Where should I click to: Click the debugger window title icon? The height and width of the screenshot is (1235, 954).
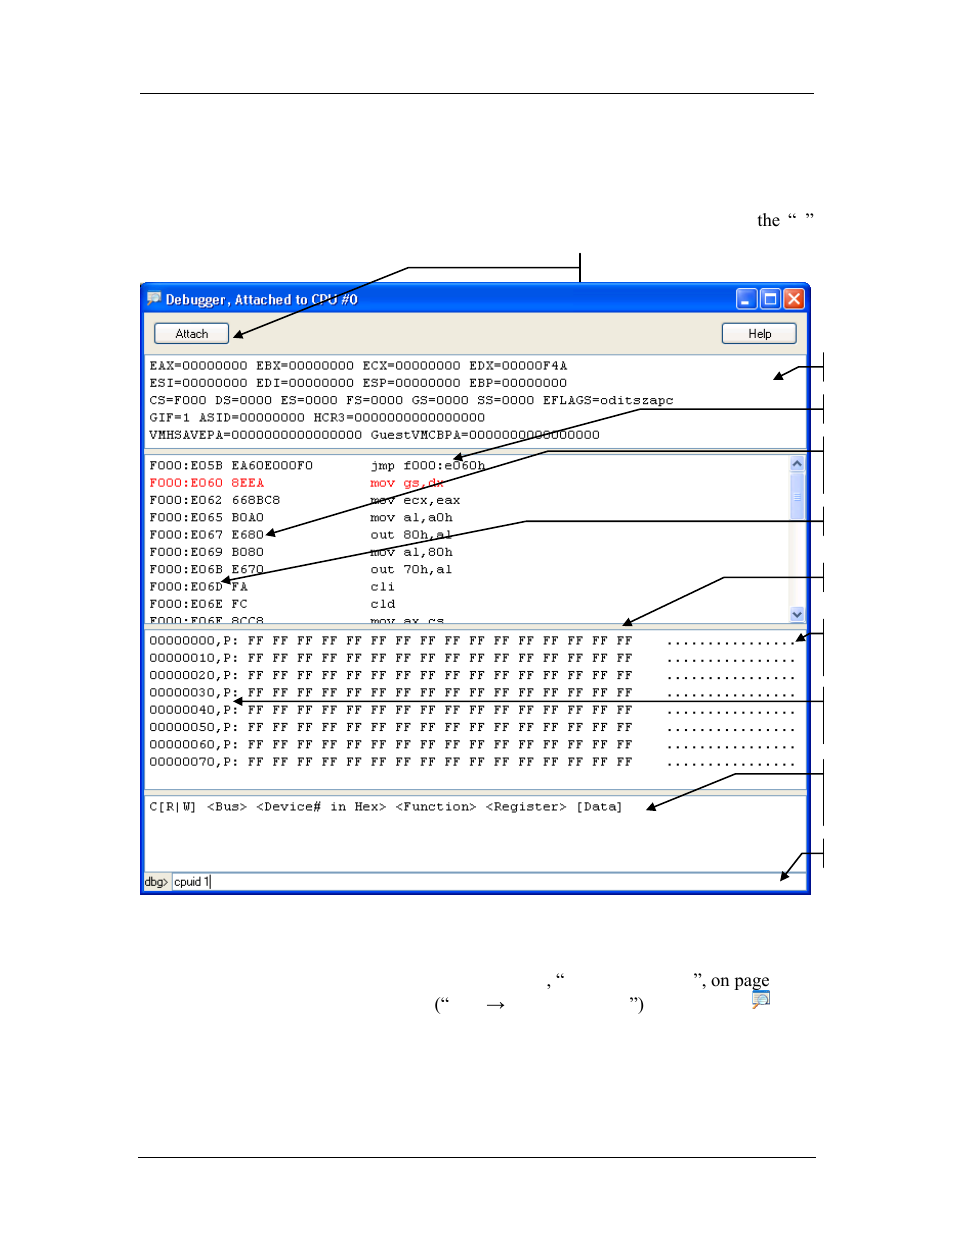pos(154,299)
